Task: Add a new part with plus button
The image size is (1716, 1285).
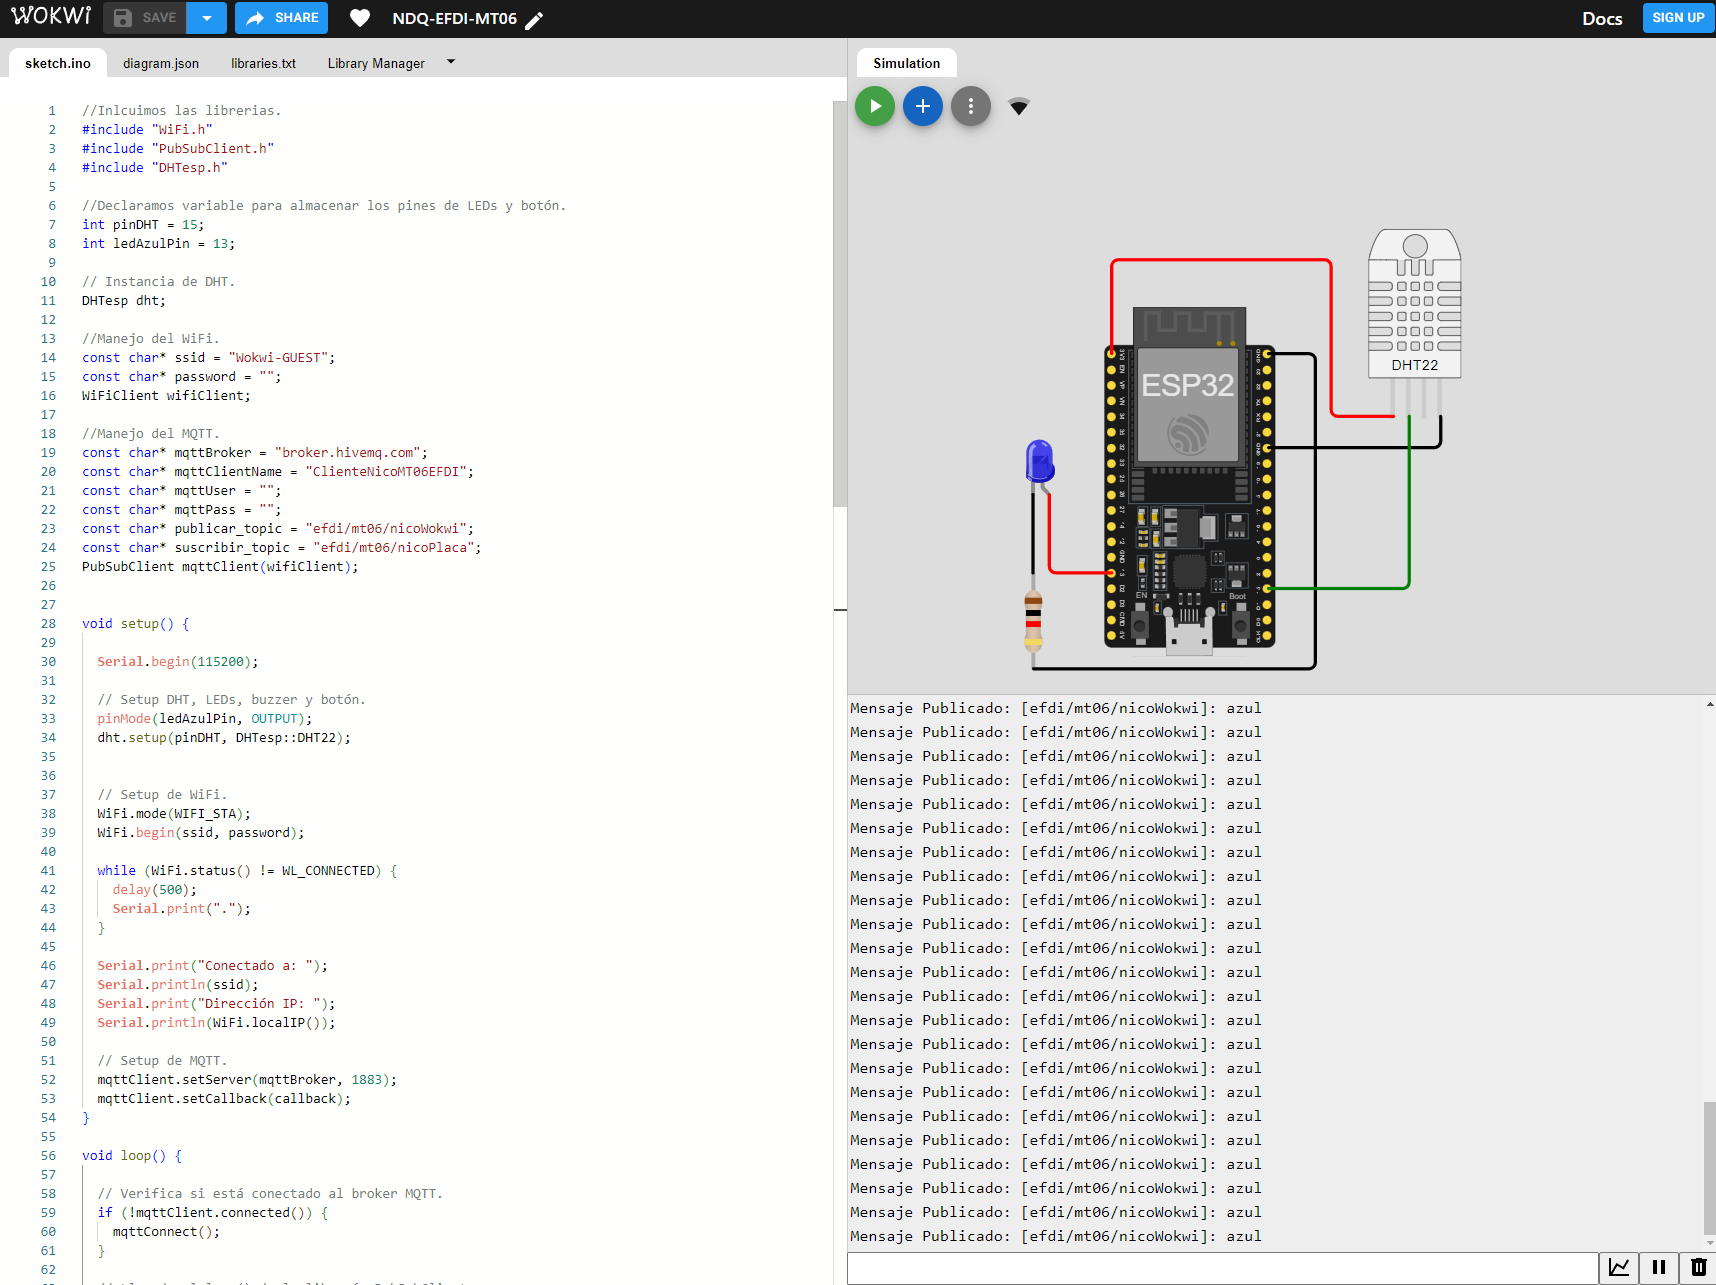Action: (x=923, y=106)
